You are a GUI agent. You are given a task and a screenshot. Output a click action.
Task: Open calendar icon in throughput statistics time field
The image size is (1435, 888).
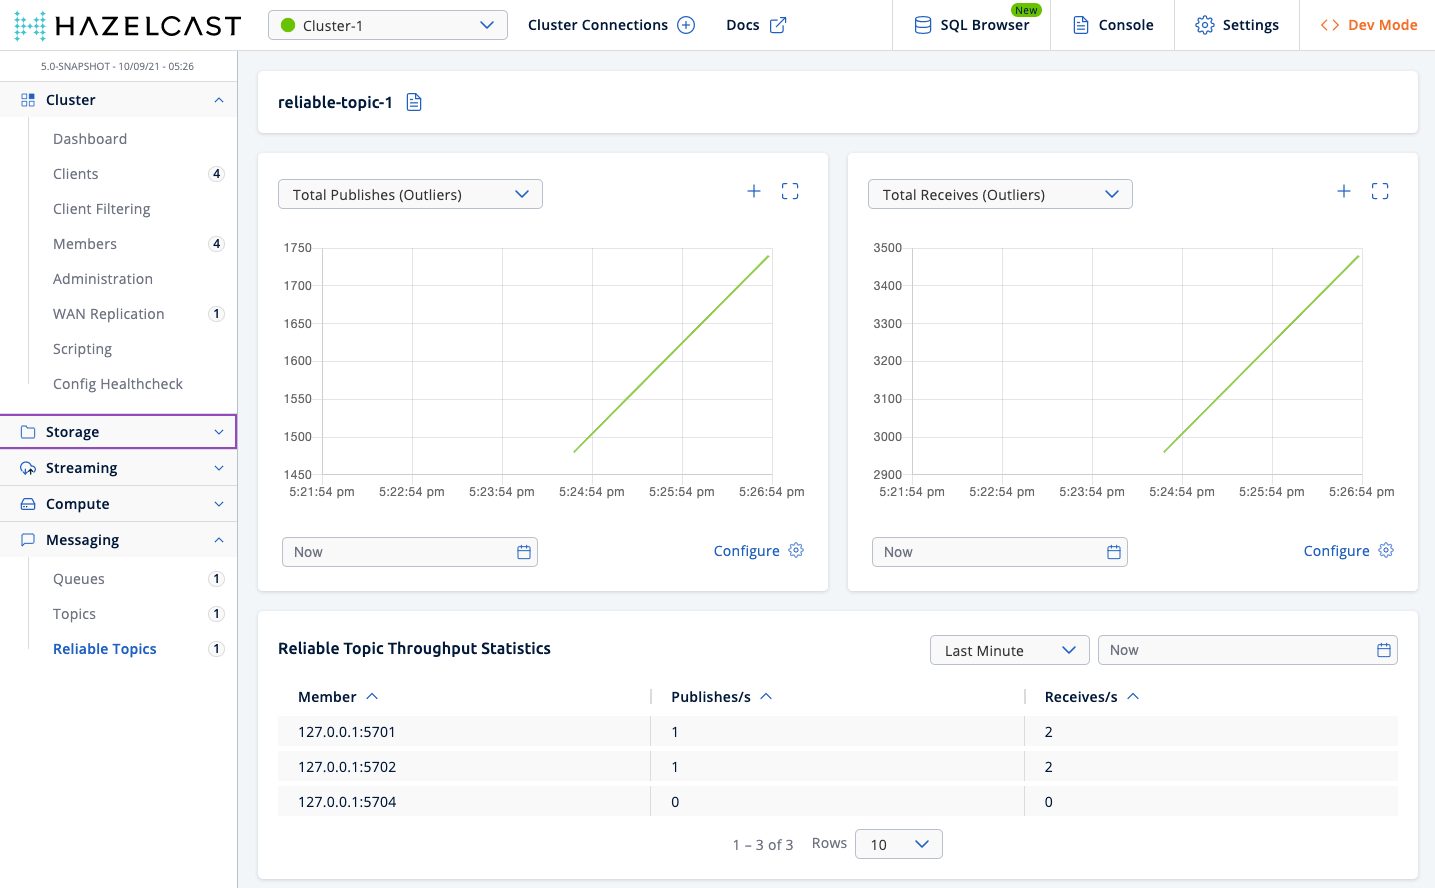(x=1383, y=650)
